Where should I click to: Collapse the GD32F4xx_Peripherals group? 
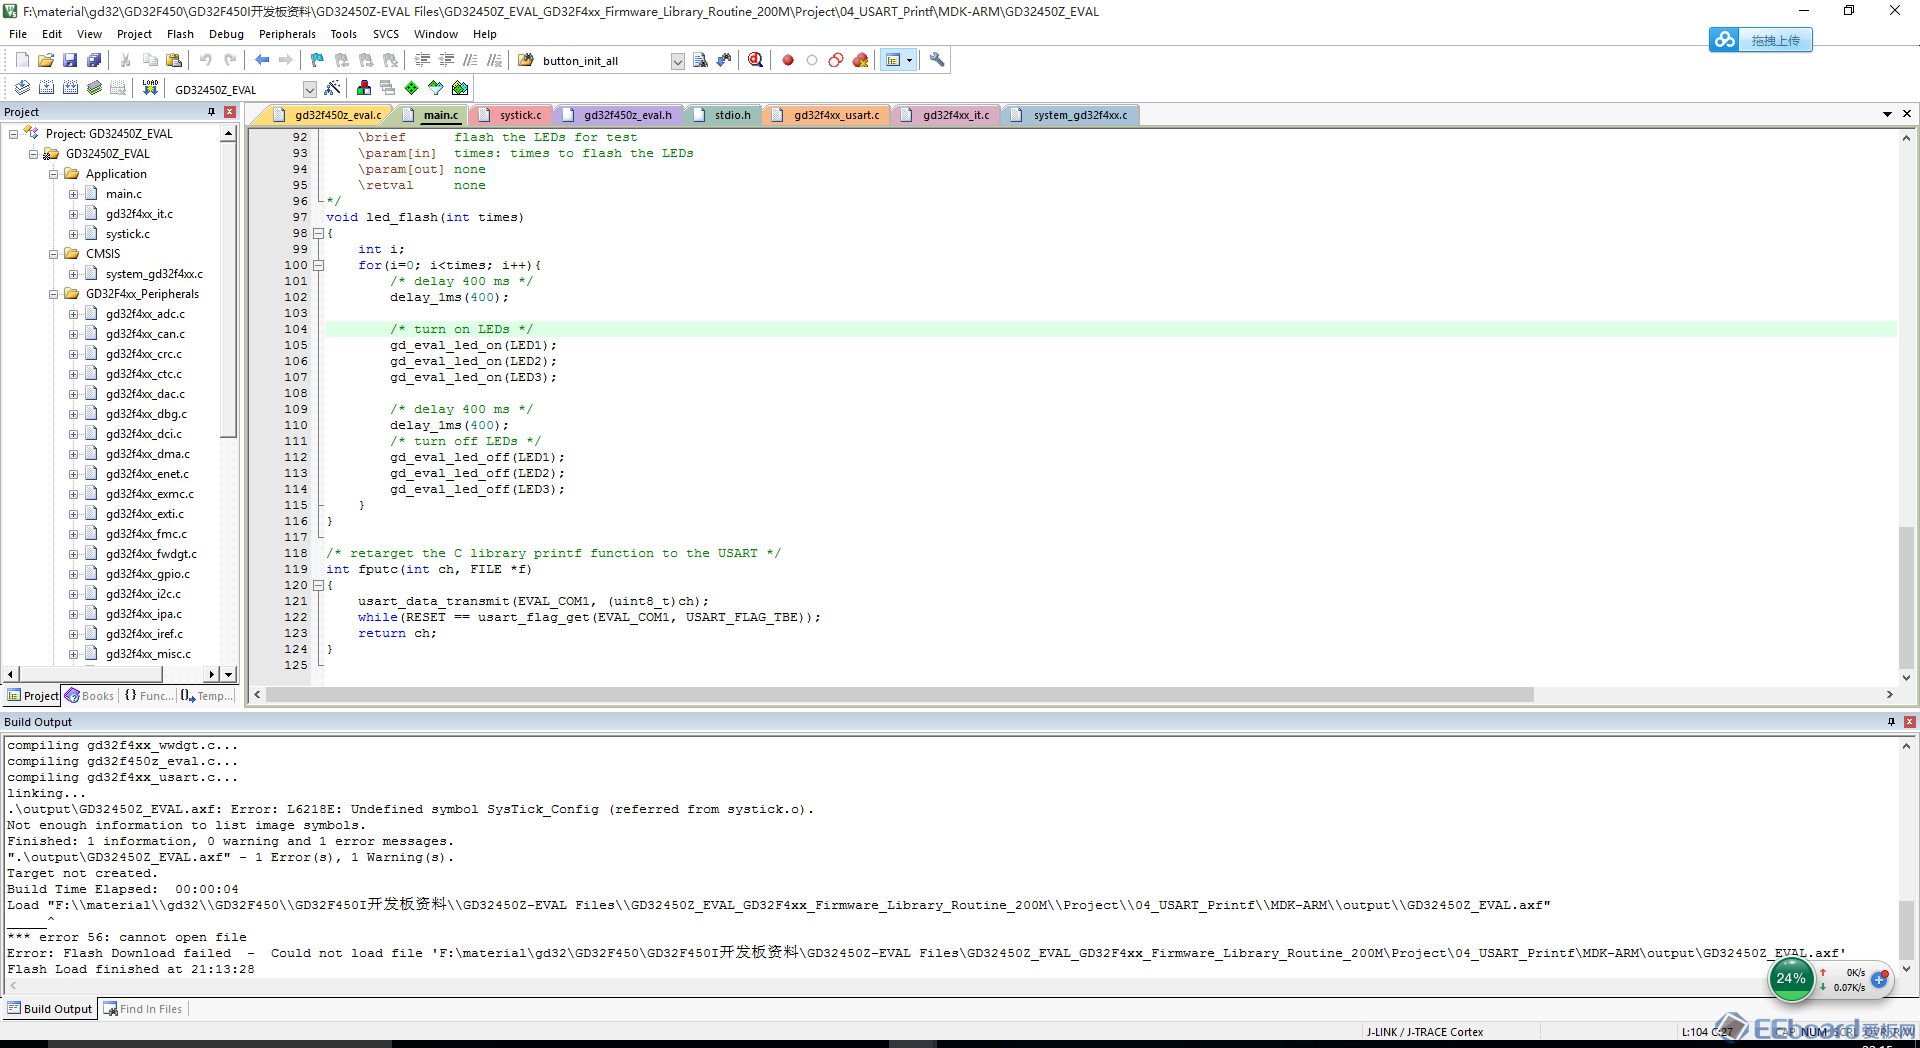[x=54, y=294]
